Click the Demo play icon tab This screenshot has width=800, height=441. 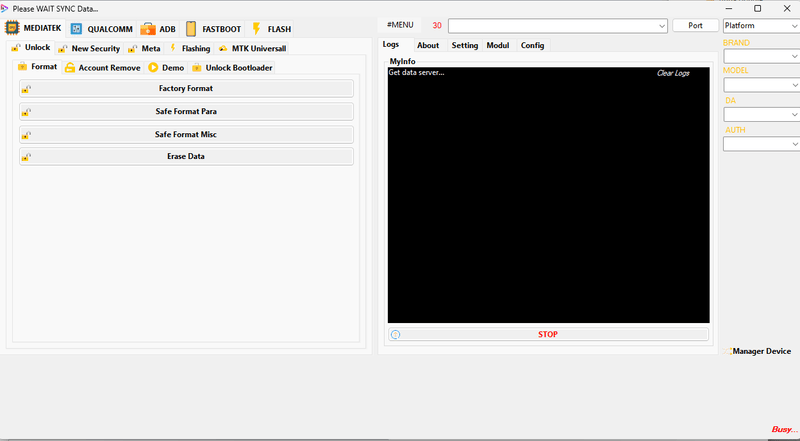tap(154, 67)
